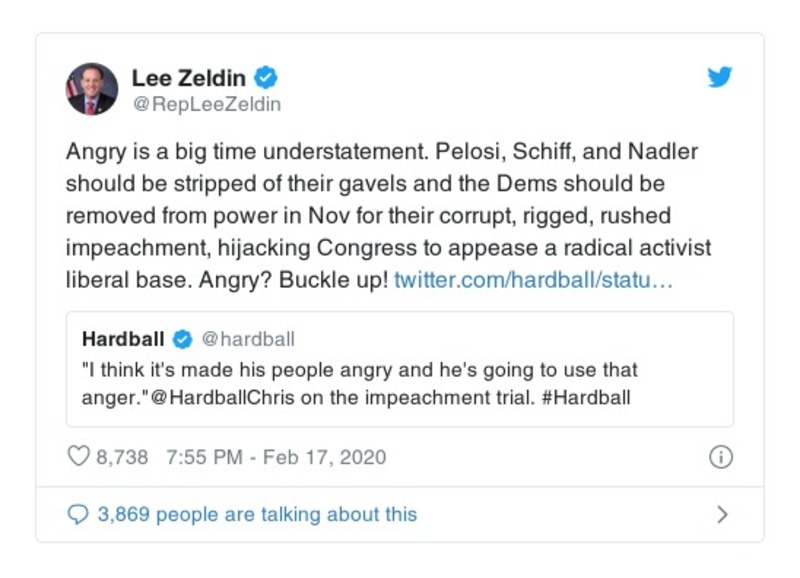Open the twitter.com/hardball/statu… link
This screenshot has height=578, width=800.
click(534, 279)
